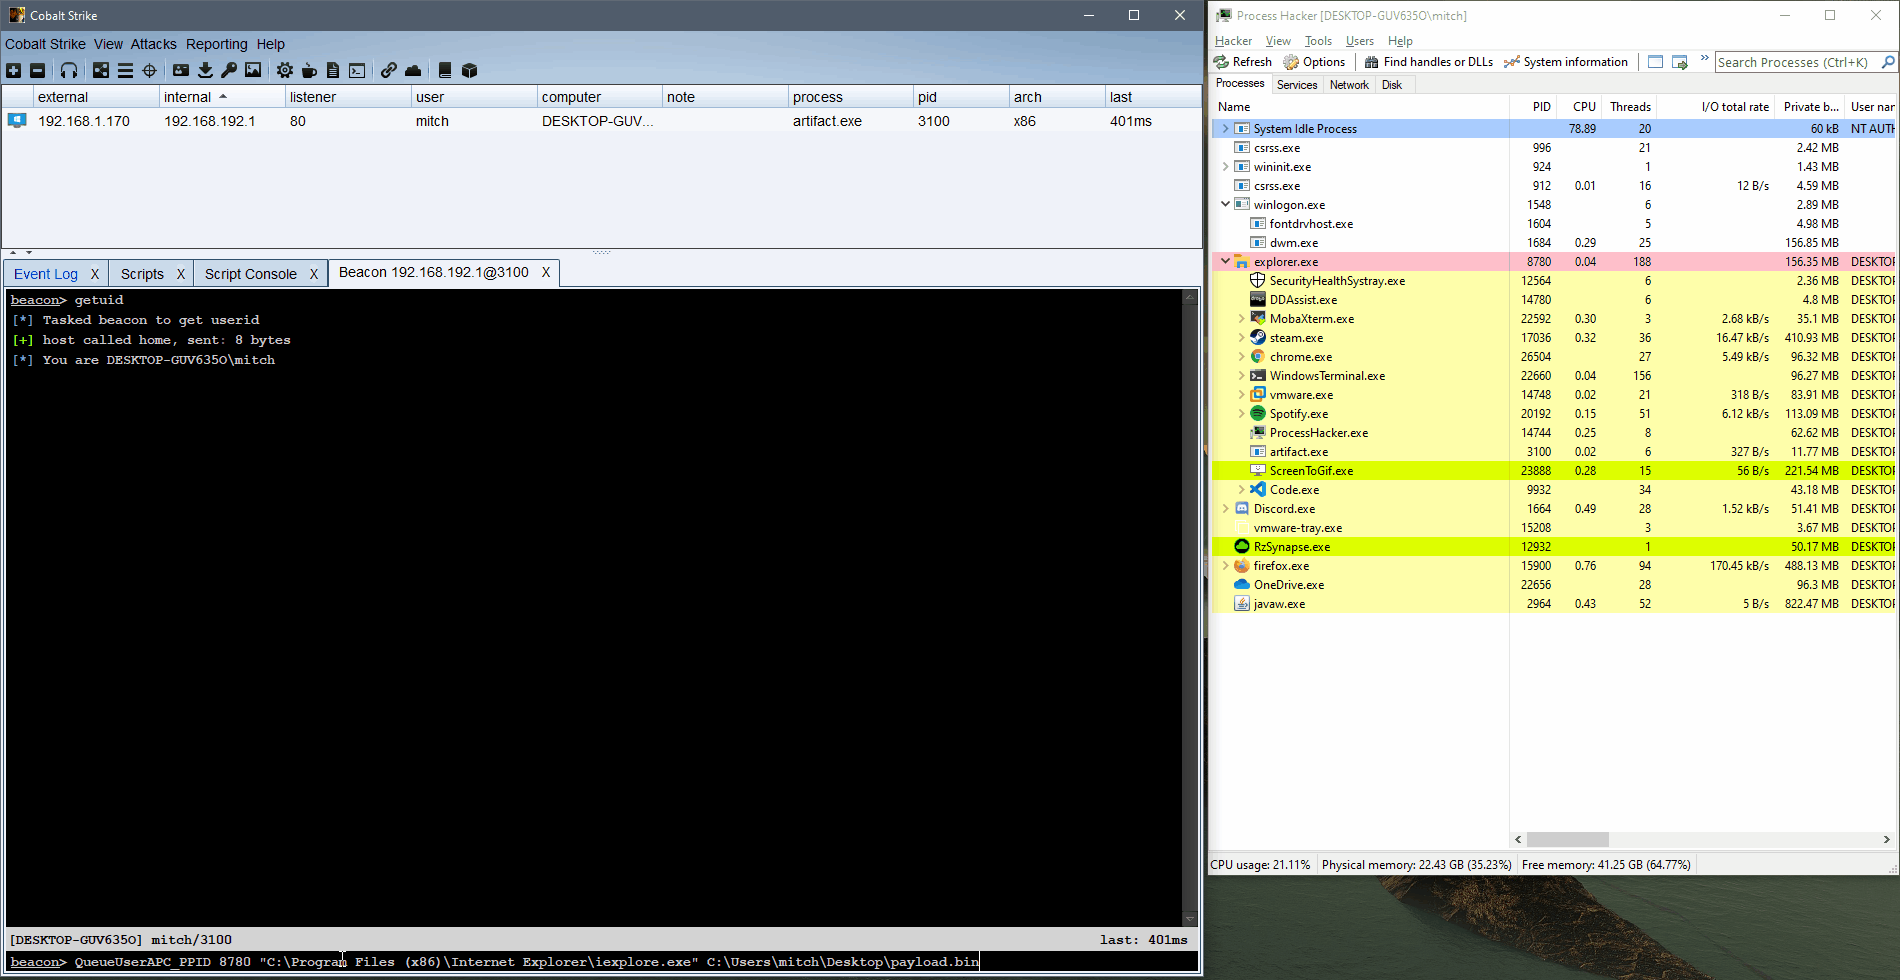Viewport: 1900px width, 980px height.
Task: Switch to the Script Console tab
Action: [251, 274]
